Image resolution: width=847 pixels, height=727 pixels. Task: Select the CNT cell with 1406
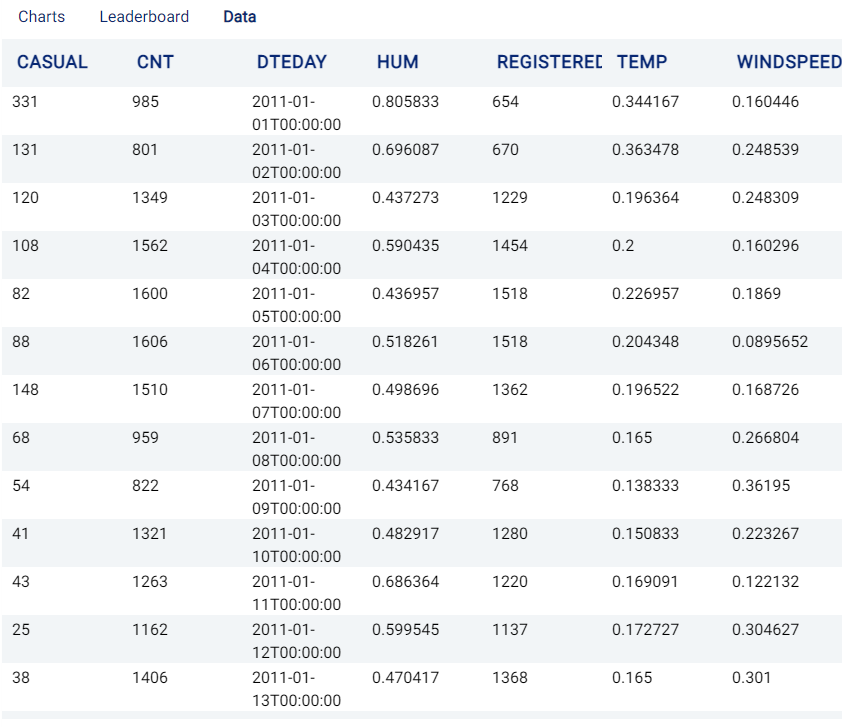point(150,678)
